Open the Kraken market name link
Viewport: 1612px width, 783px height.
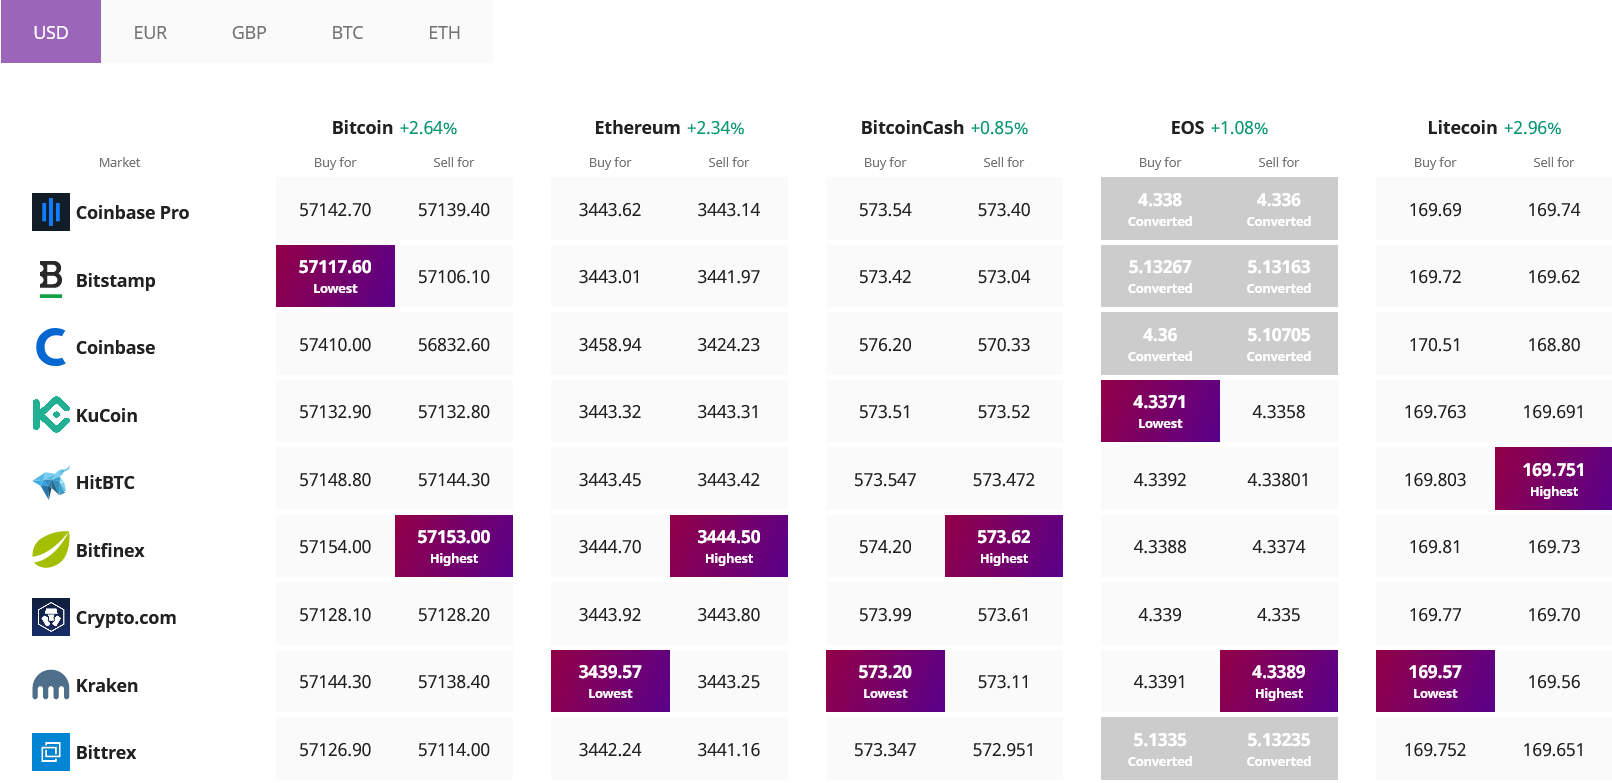[107, 685]
